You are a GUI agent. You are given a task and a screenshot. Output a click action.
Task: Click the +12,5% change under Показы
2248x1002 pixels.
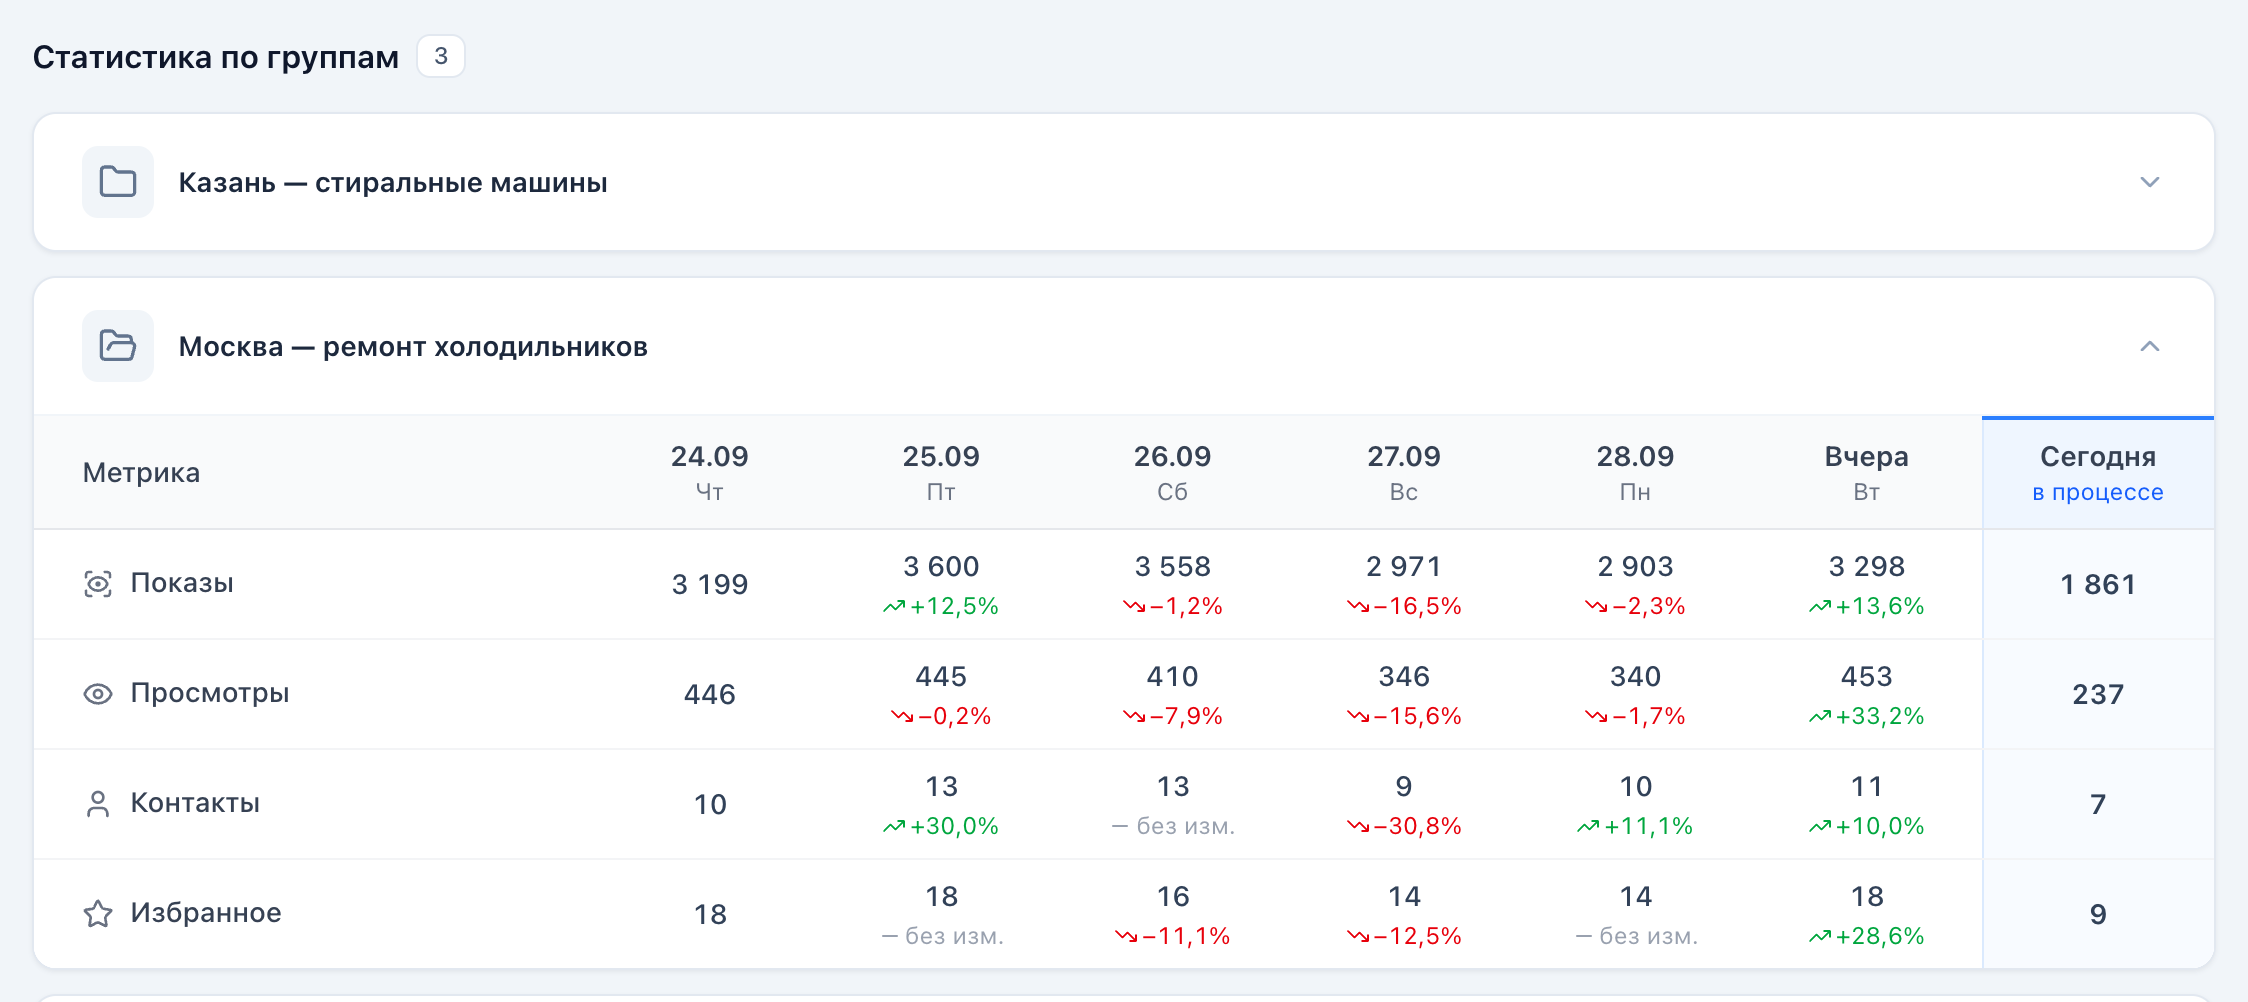[941, 606]
